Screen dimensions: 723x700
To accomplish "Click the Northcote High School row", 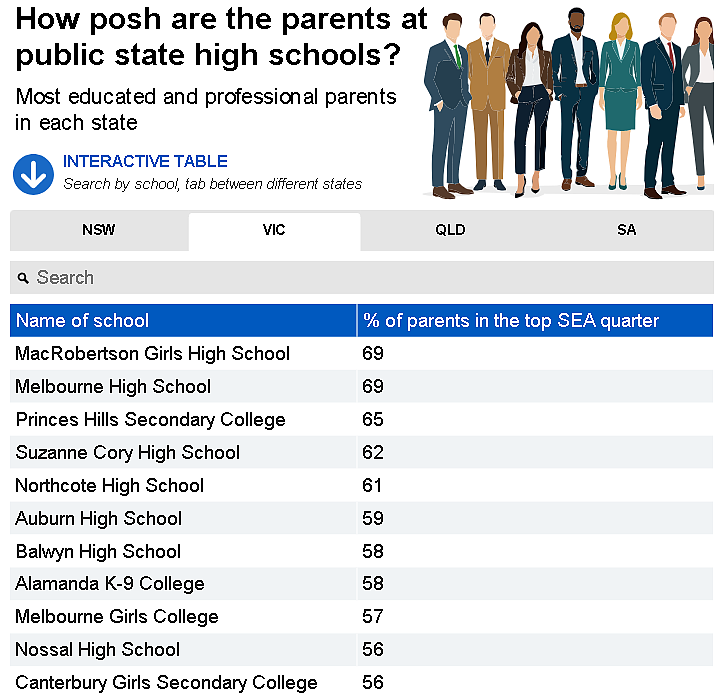I will pyautogui.click(x=362, y=486).
